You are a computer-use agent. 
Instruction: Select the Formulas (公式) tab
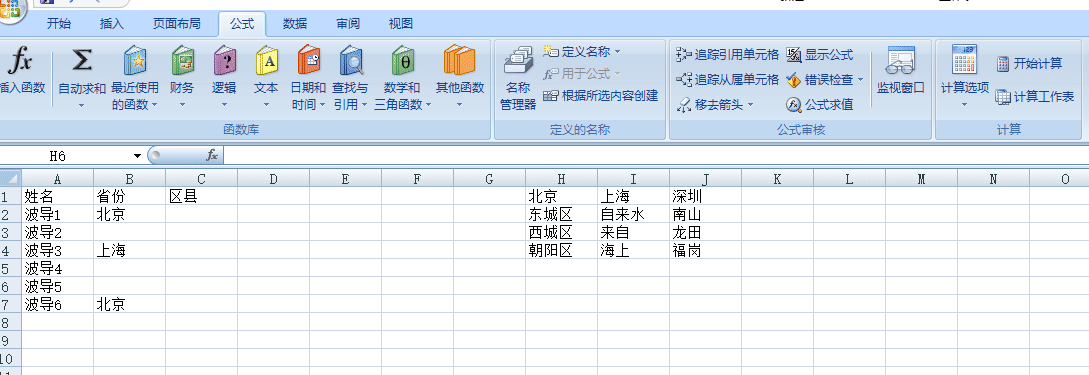point(242,24)
